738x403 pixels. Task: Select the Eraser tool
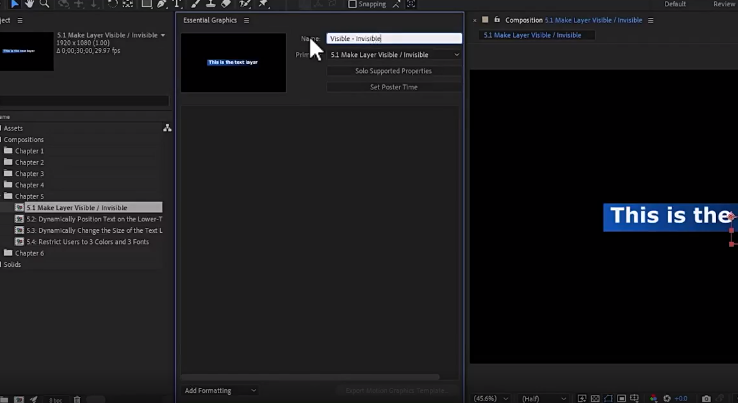tap(226, 4)
